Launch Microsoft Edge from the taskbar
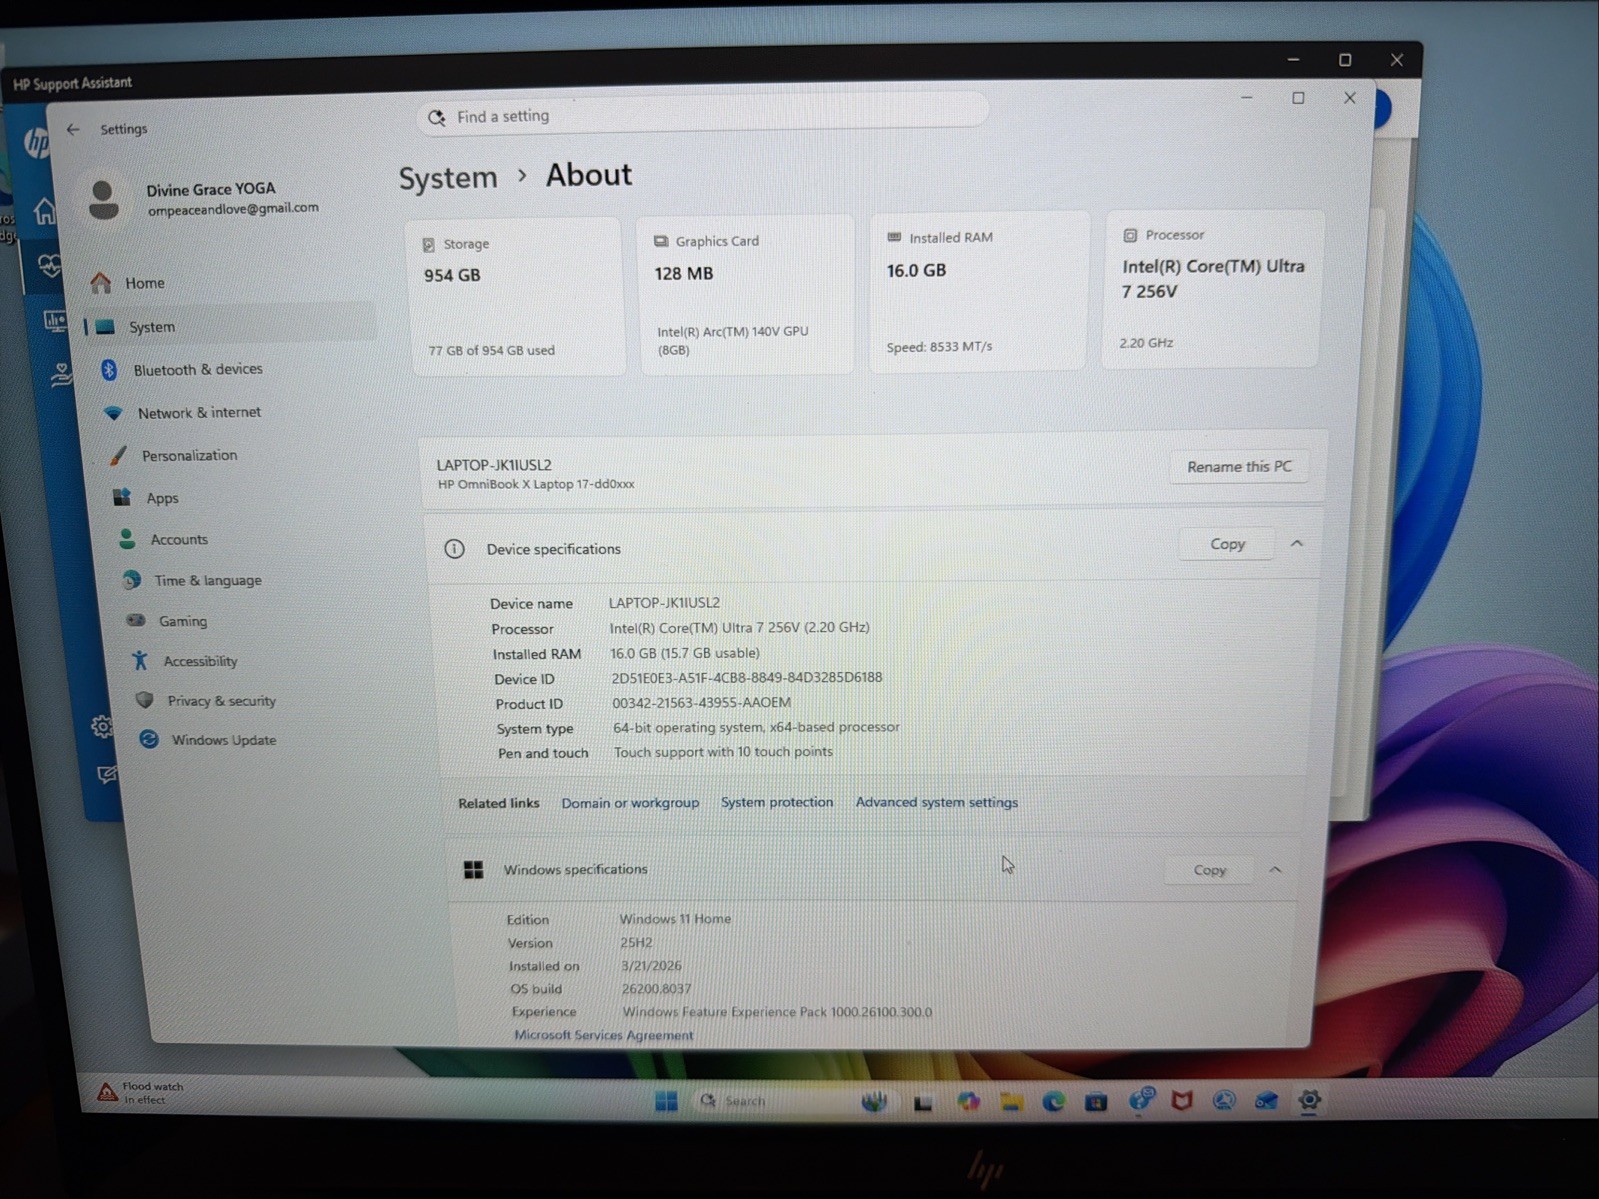Viewport: 1599px width, 1199px height. (1053, 1102)
